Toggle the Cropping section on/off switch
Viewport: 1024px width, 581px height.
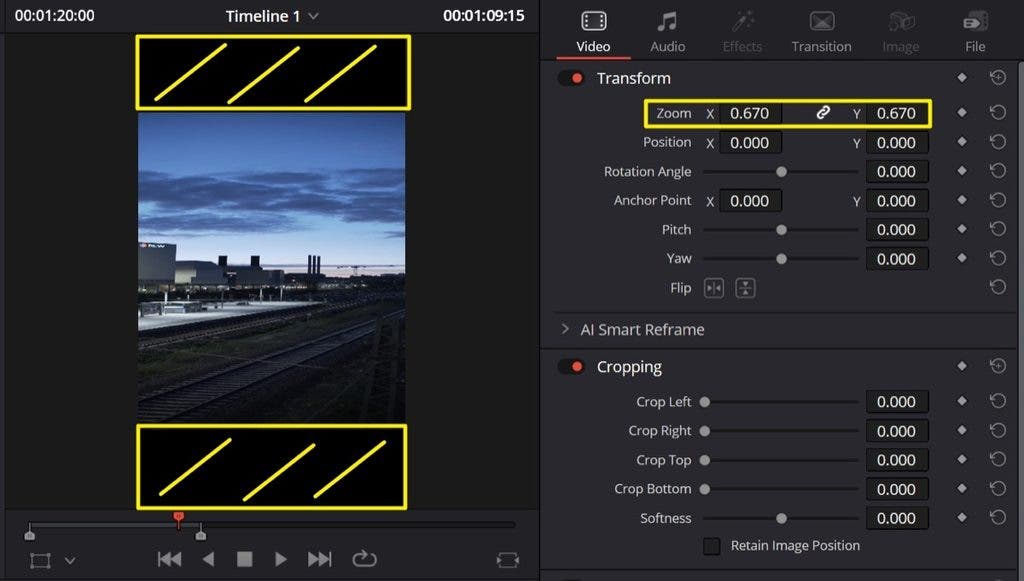click(571, 367)
